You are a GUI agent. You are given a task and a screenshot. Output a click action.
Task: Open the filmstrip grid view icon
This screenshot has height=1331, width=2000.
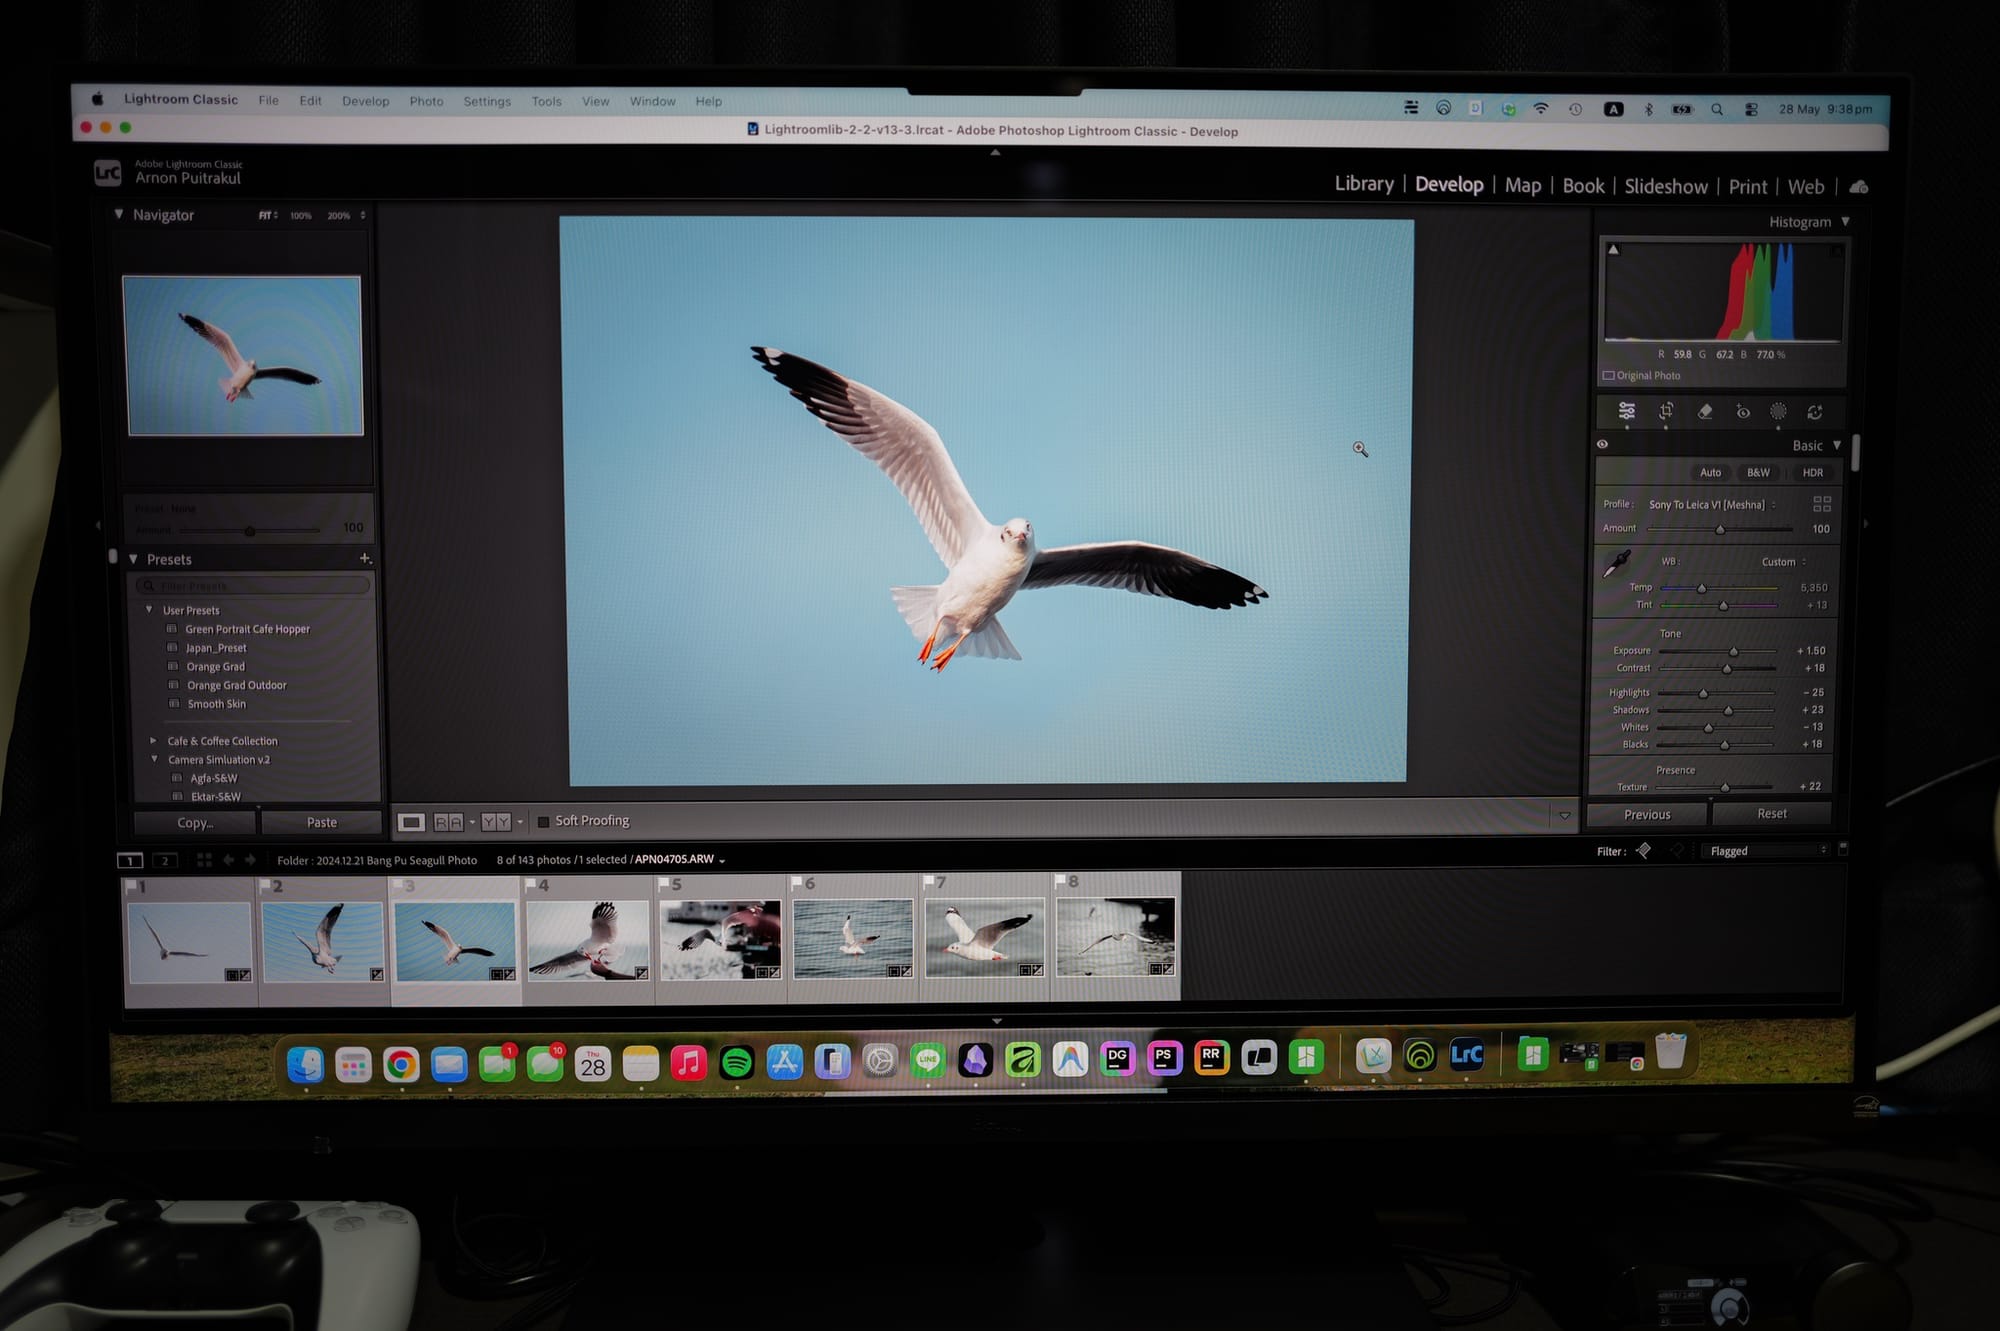point(204,860)
